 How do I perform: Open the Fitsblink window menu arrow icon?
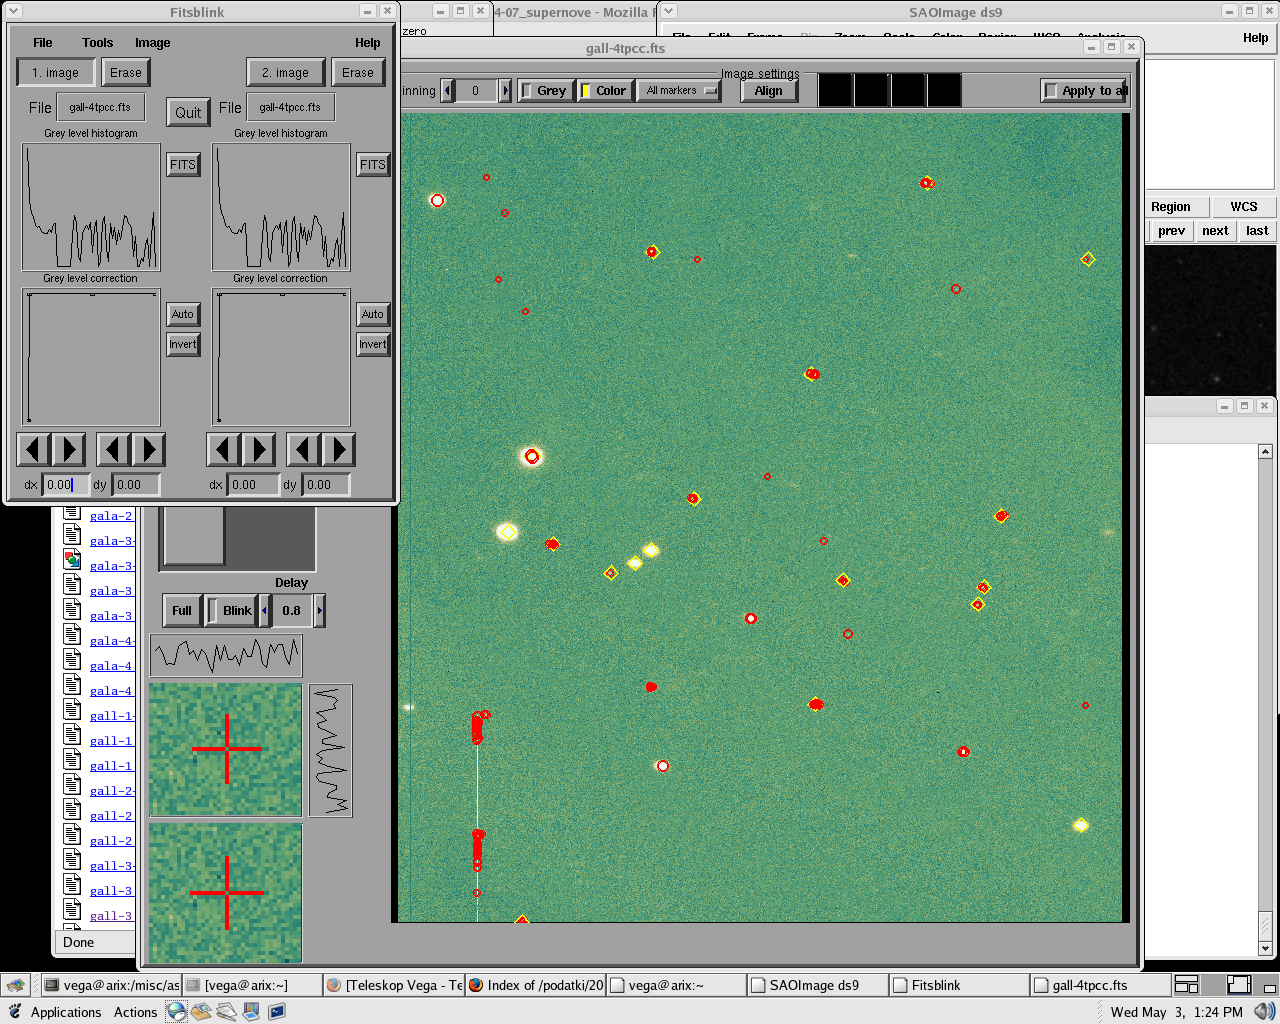tap(14, 12)
